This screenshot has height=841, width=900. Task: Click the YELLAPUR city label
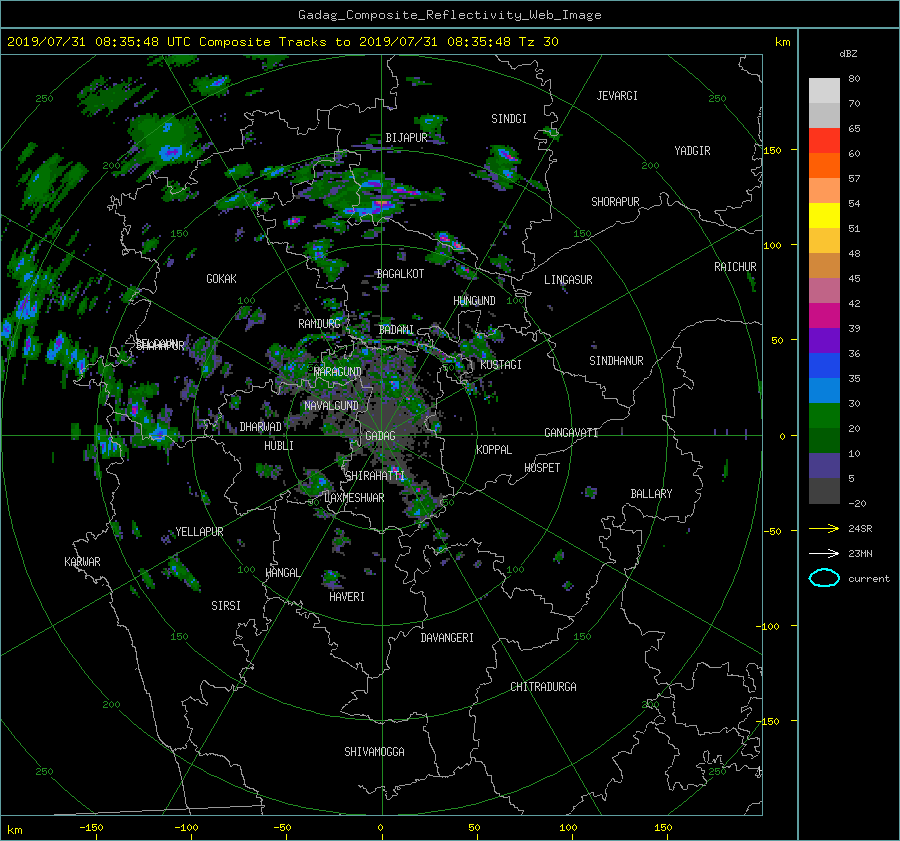[x=199, y=532]
